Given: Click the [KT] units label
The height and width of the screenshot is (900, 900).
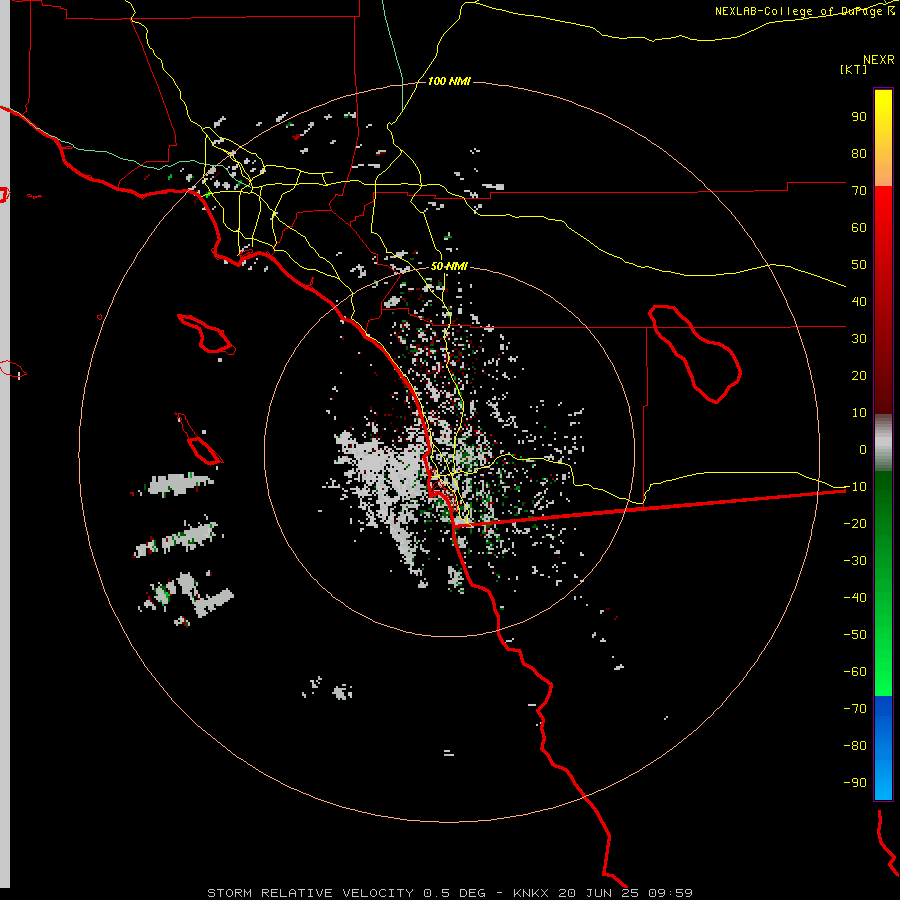Looking at the screenshot, I should click(x=854, y=69).
